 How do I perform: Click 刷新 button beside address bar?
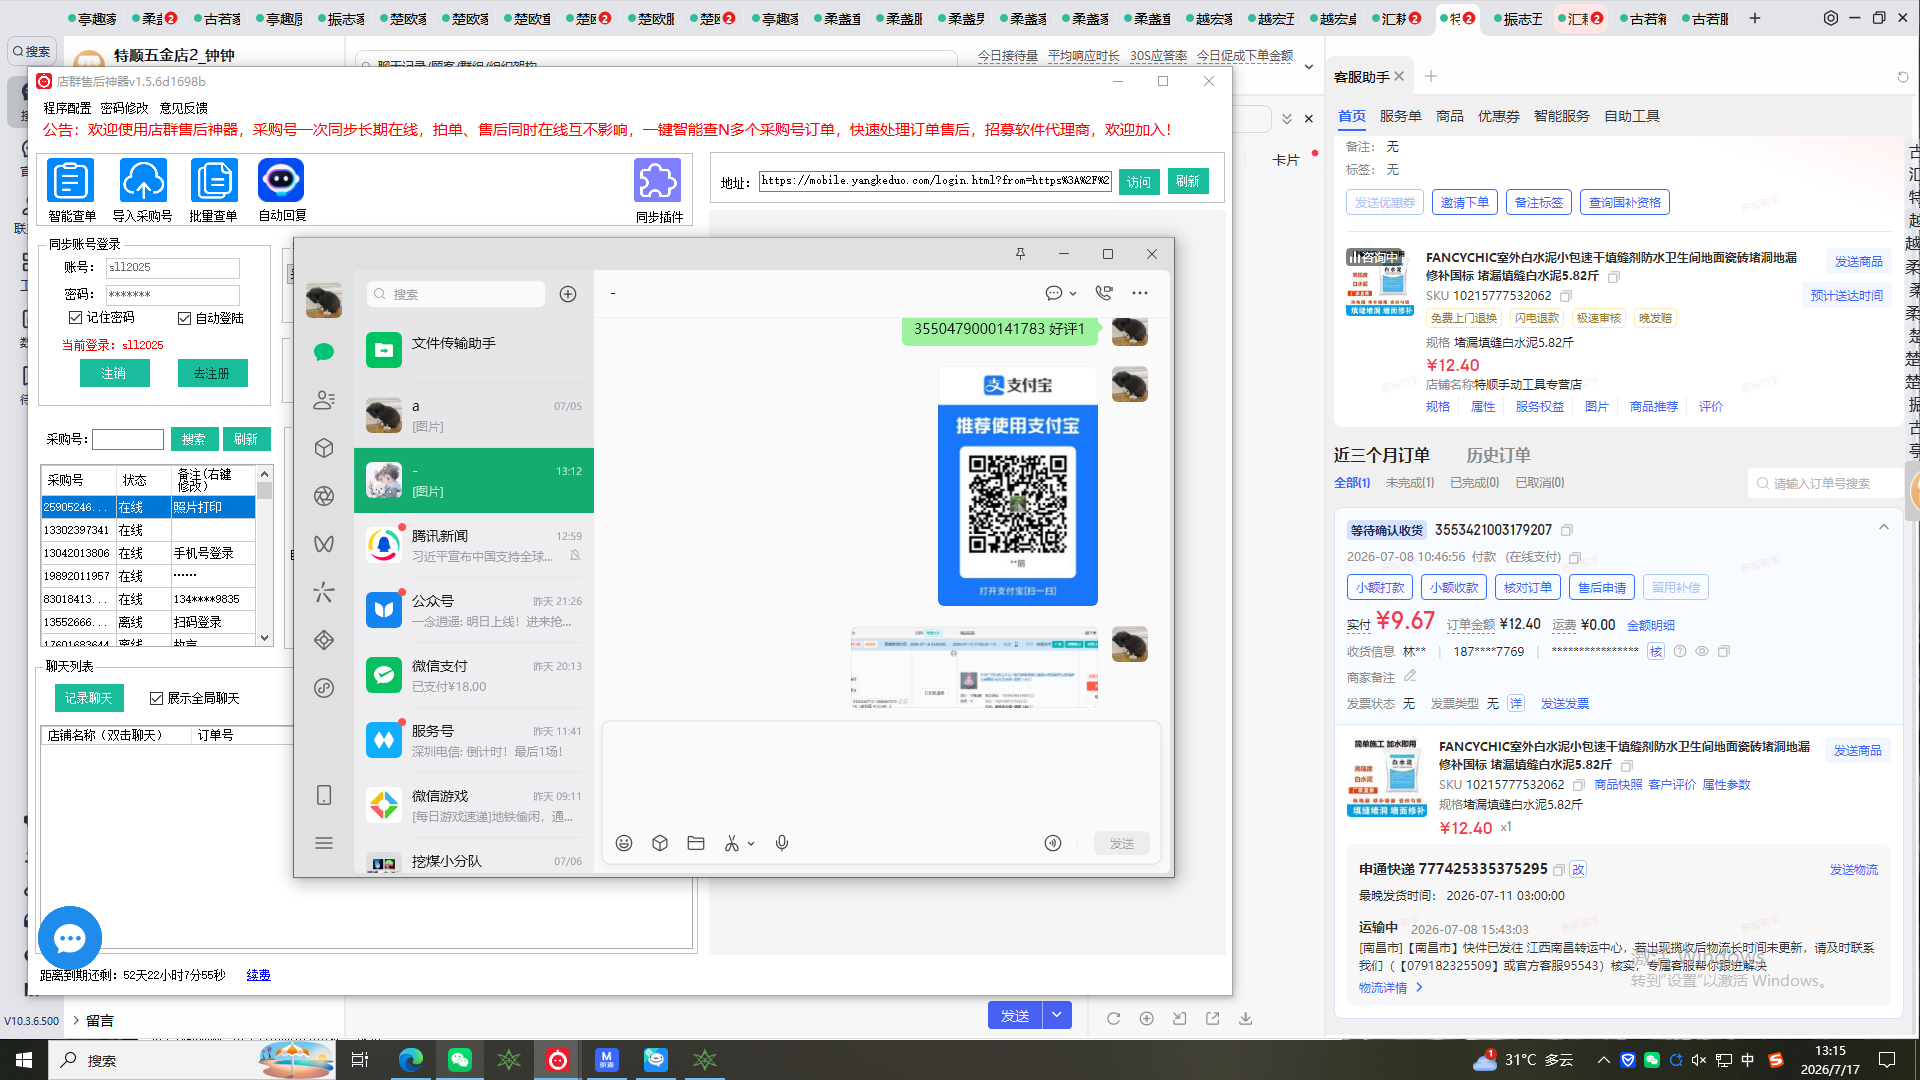1188,181
